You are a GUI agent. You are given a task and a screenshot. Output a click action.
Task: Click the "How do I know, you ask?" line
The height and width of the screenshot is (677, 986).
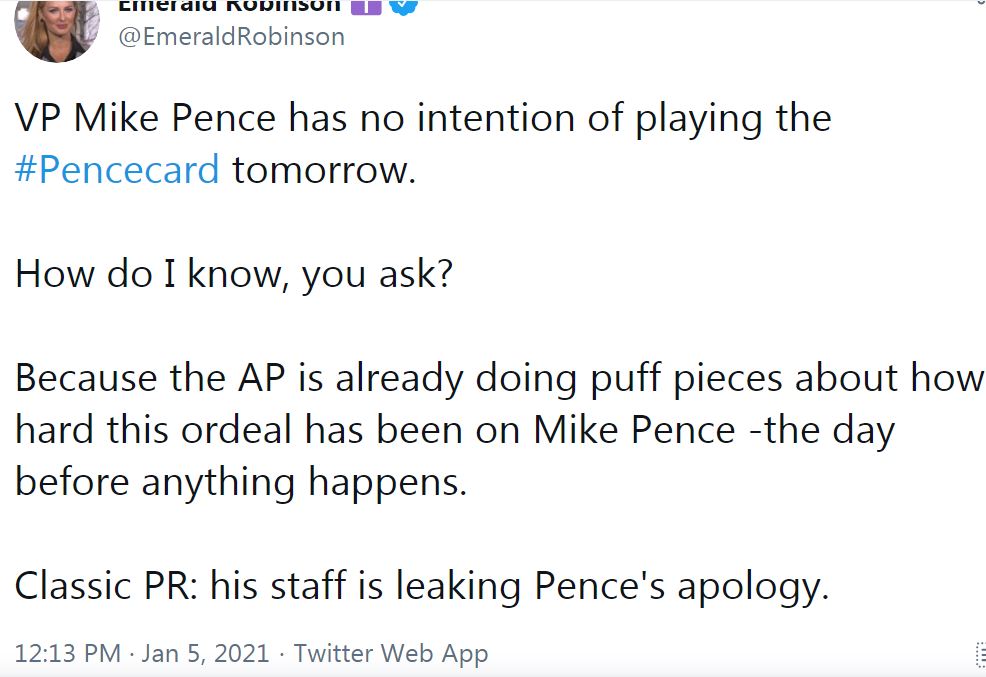(x=234, y=274)
